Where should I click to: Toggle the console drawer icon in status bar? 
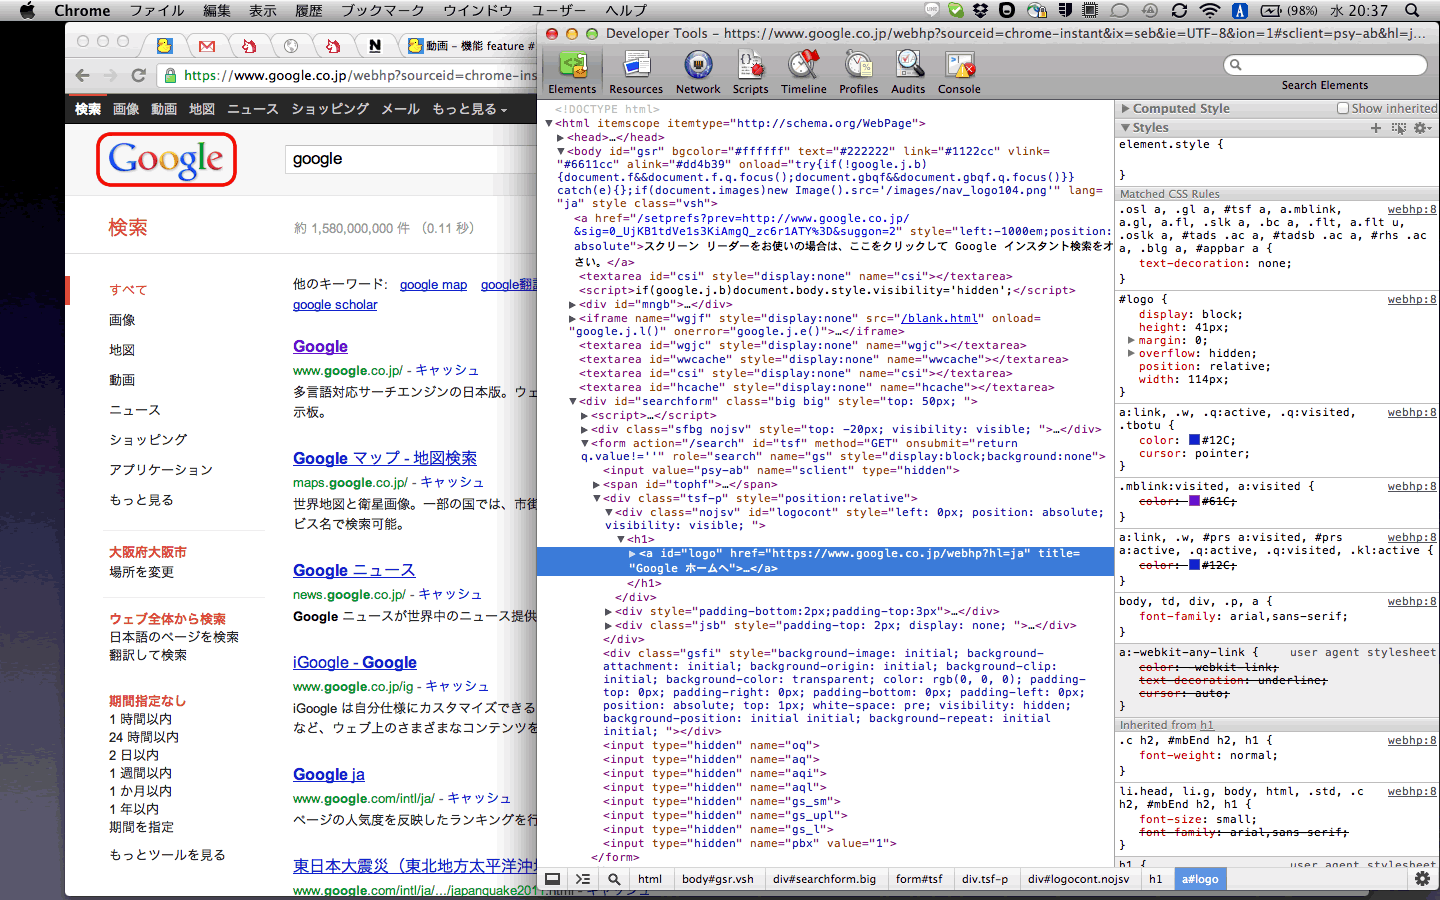click(583, 879)
